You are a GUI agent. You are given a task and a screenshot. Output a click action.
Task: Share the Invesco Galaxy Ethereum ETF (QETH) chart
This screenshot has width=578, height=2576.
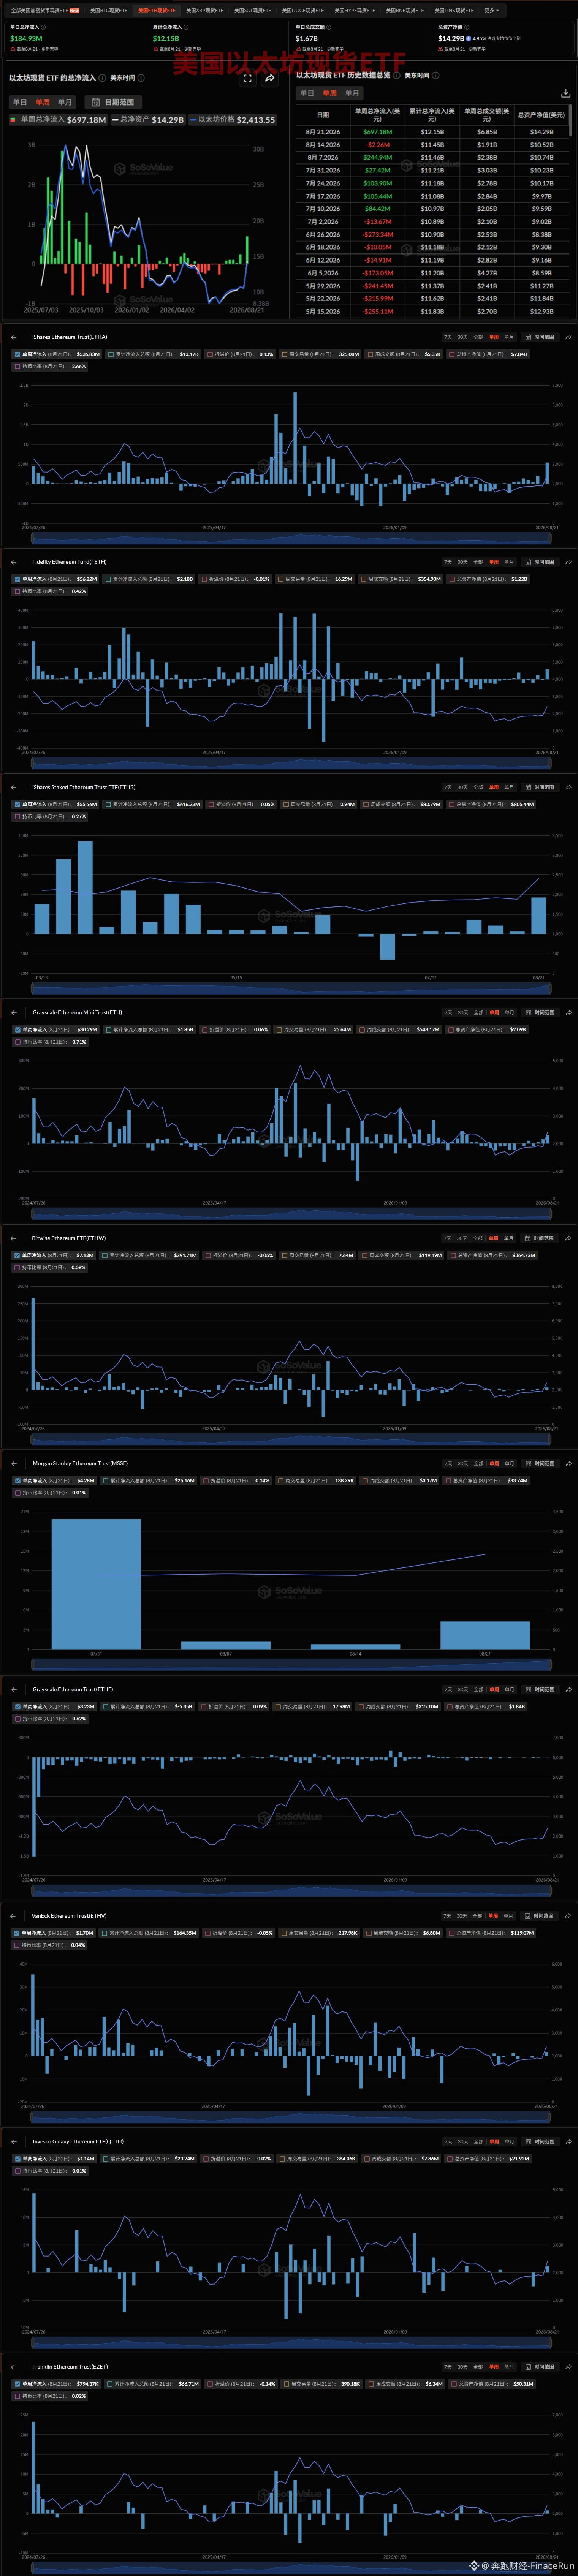(x=569, y=2141)
